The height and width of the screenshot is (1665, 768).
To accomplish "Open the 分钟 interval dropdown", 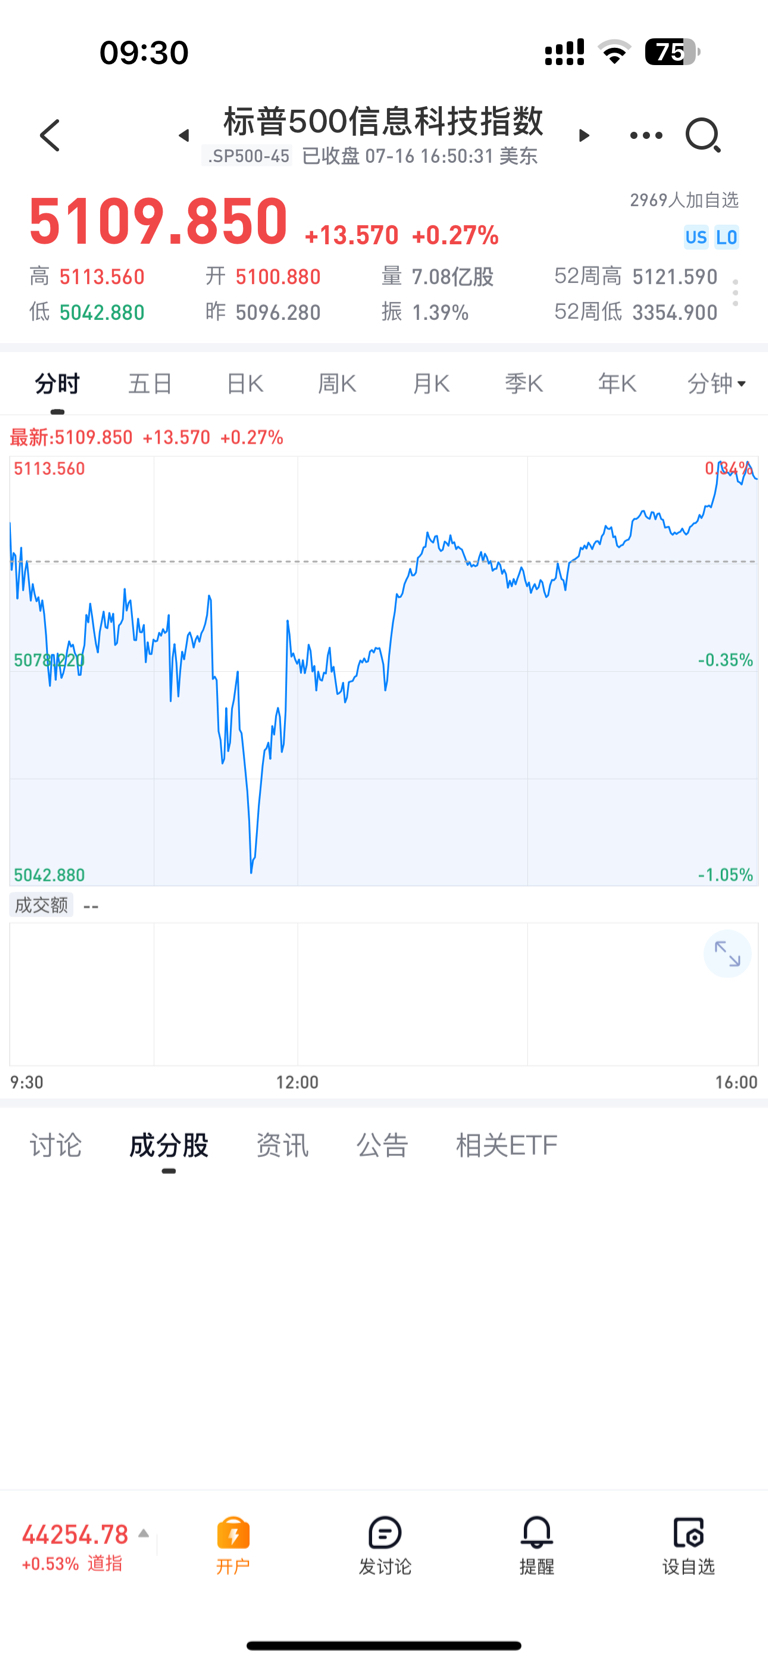I will tap(717, 384).
